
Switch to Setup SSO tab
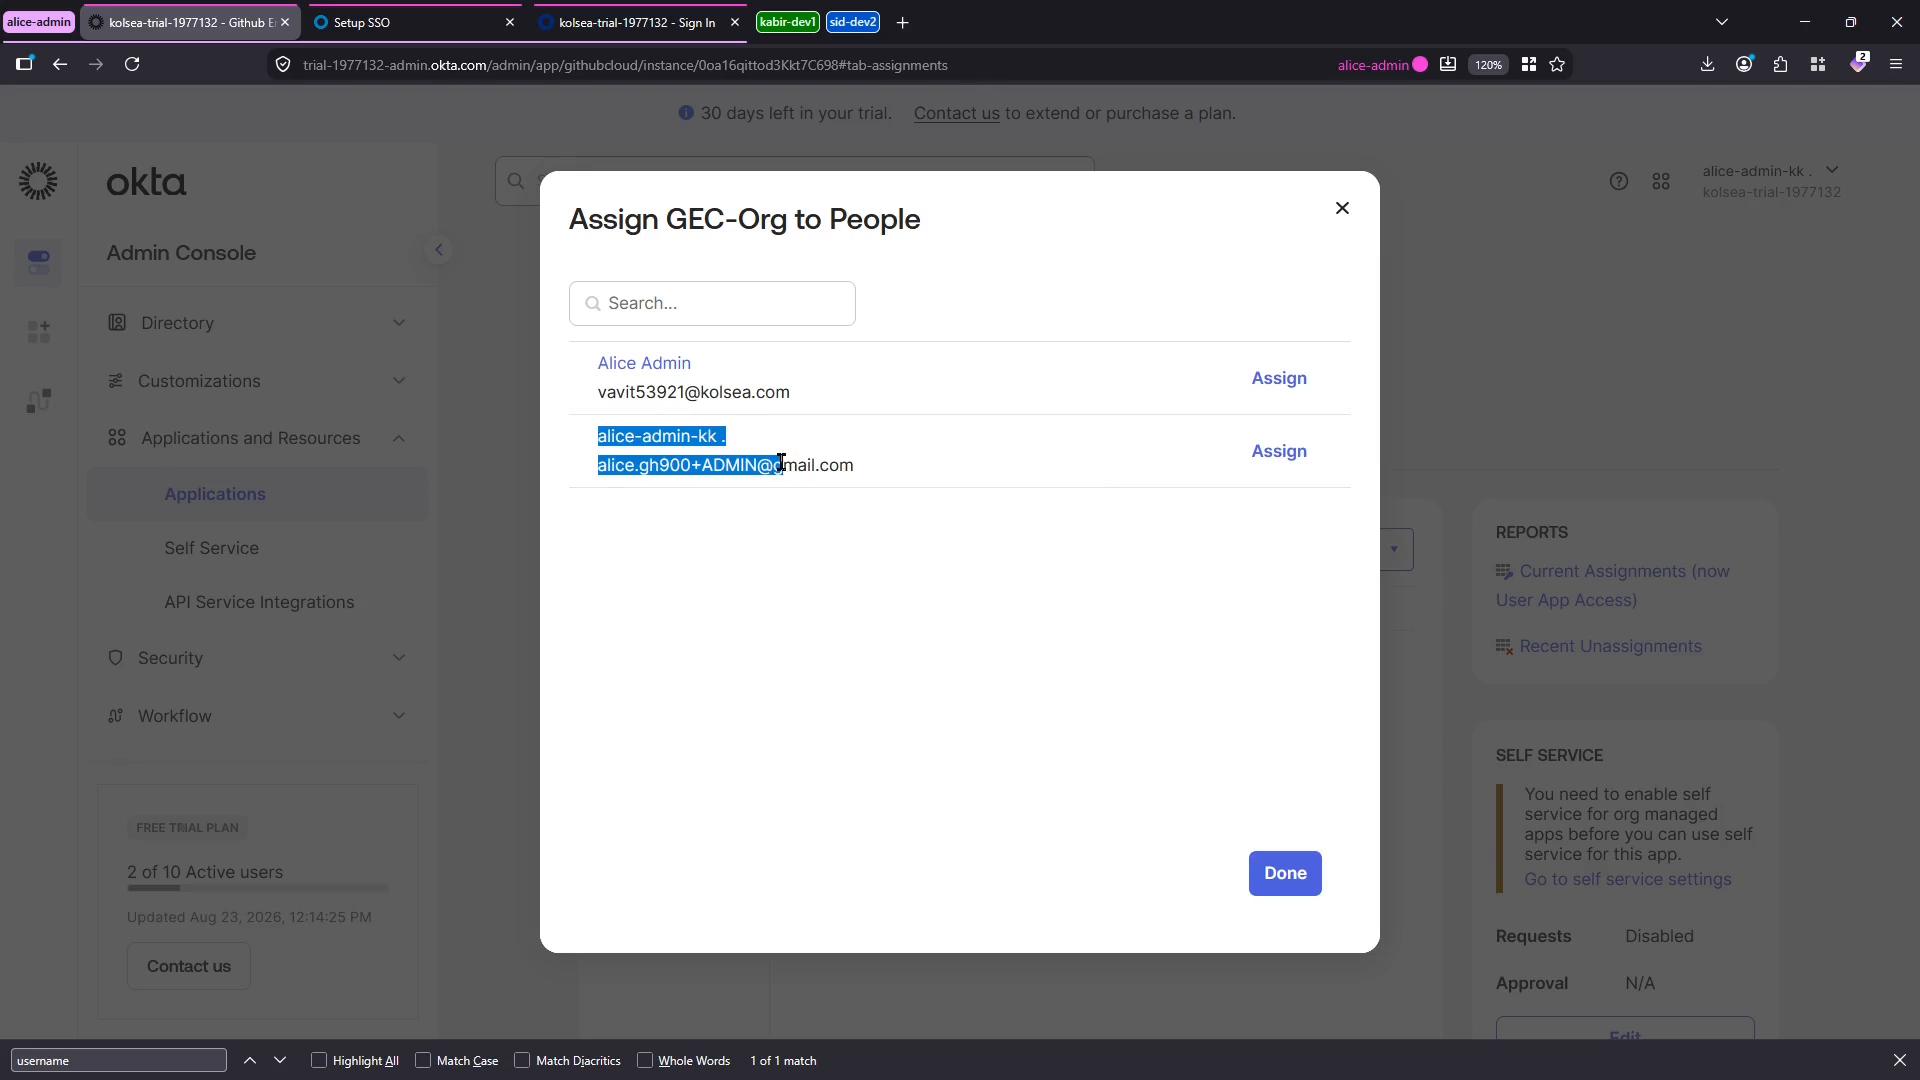click(412, 22)
